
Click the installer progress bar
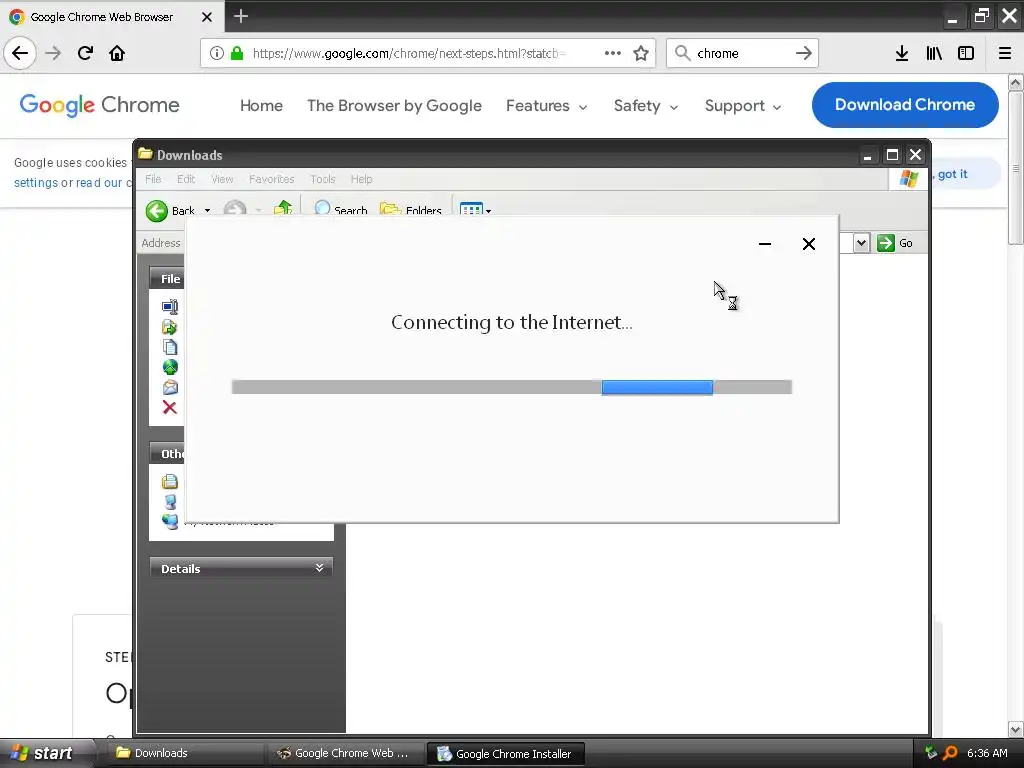pos(511,387)
